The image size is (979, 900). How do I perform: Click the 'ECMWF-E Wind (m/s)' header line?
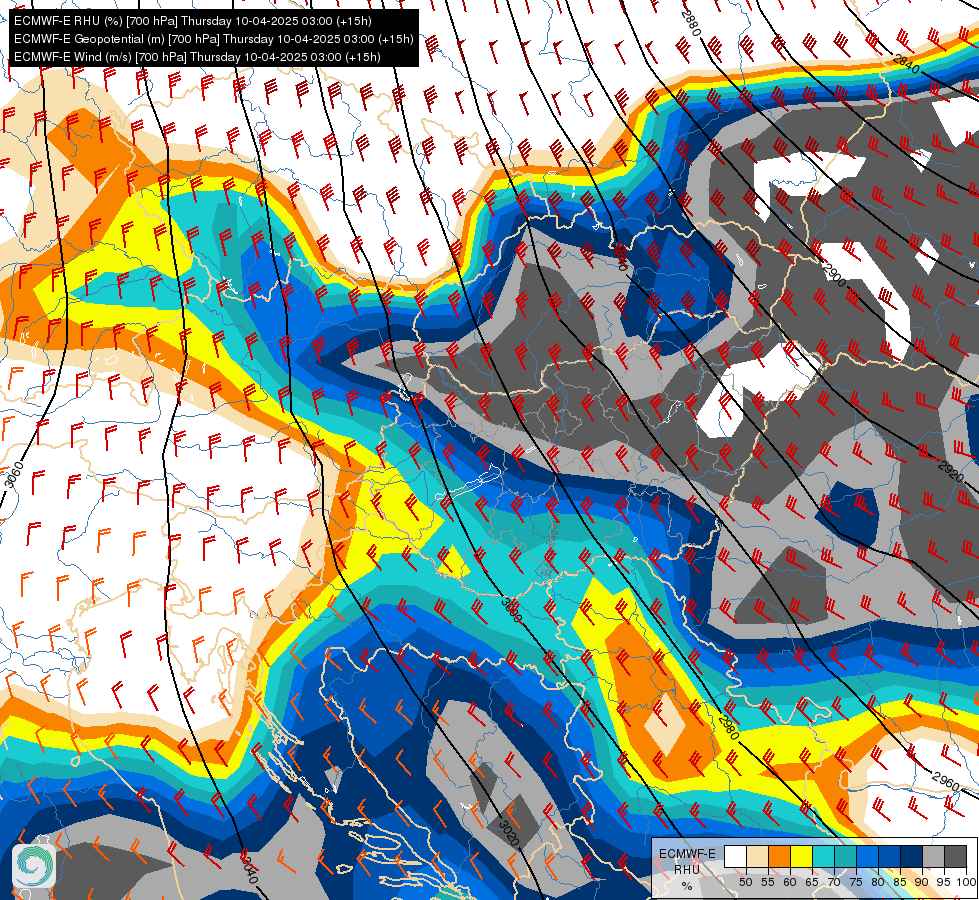point(197,57)
